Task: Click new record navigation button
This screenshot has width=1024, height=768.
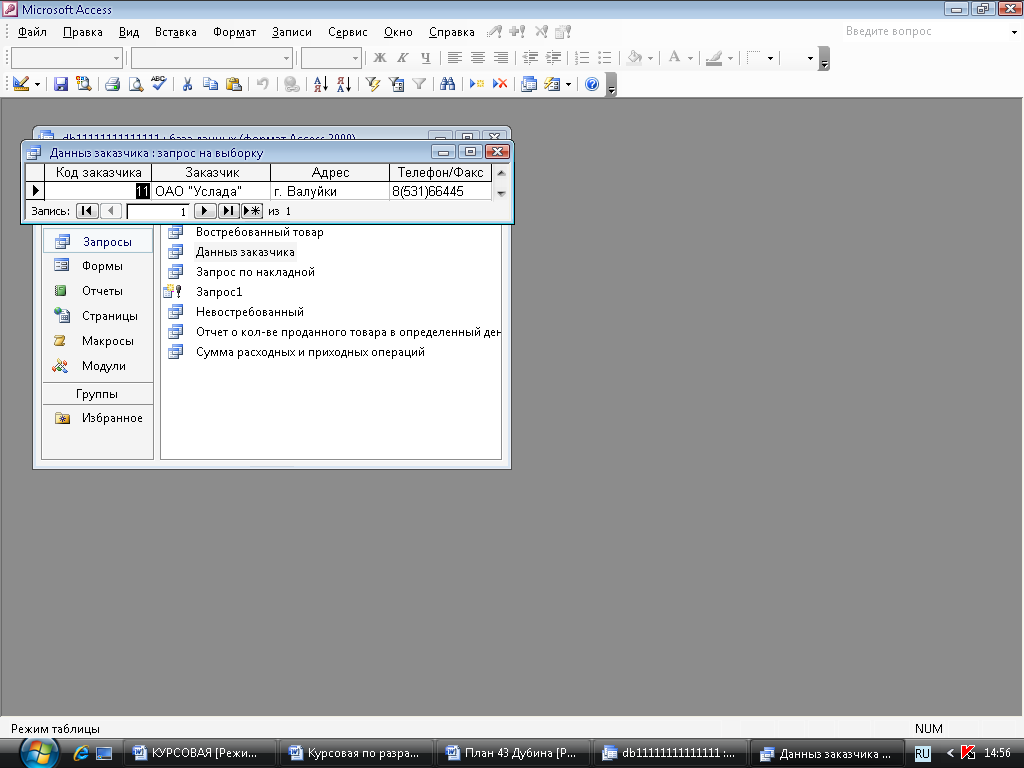Action: [x=251, y=211]
